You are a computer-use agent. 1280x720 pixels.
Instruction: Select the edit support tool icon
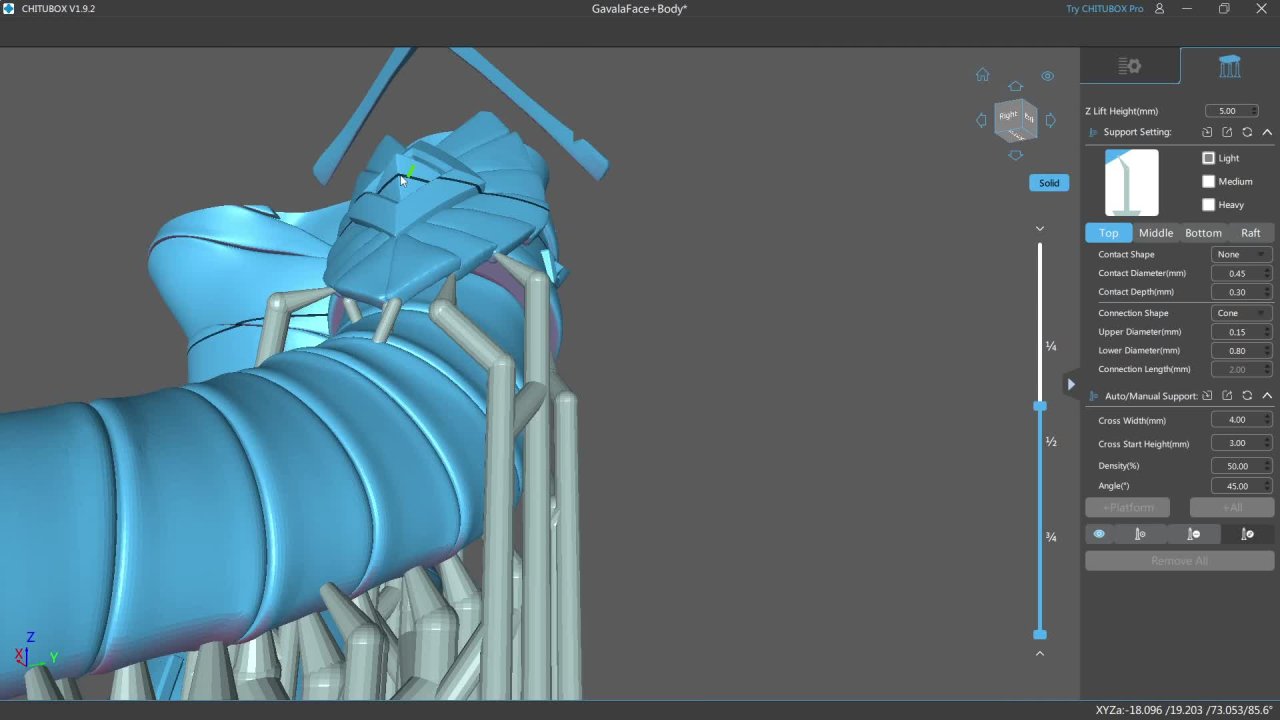click(1247, 534)
